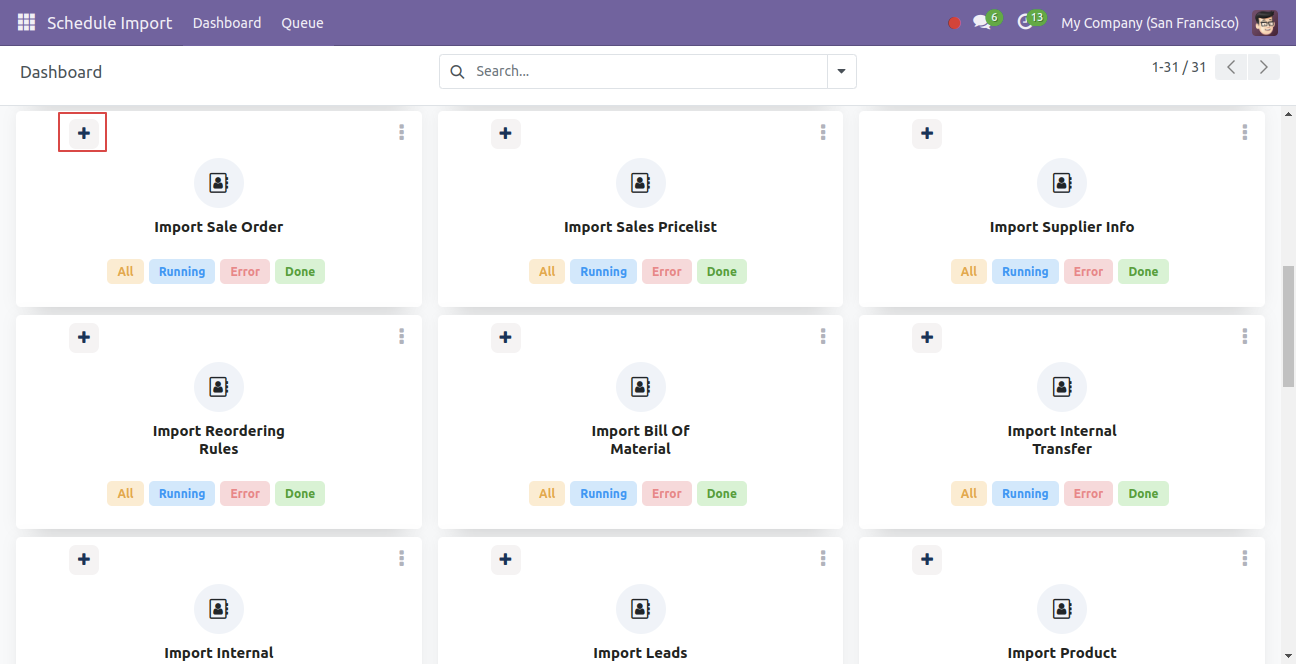1296x664 pixels.
Task: Click plus on Import Supplier Info card
Action: click(927, 133)
